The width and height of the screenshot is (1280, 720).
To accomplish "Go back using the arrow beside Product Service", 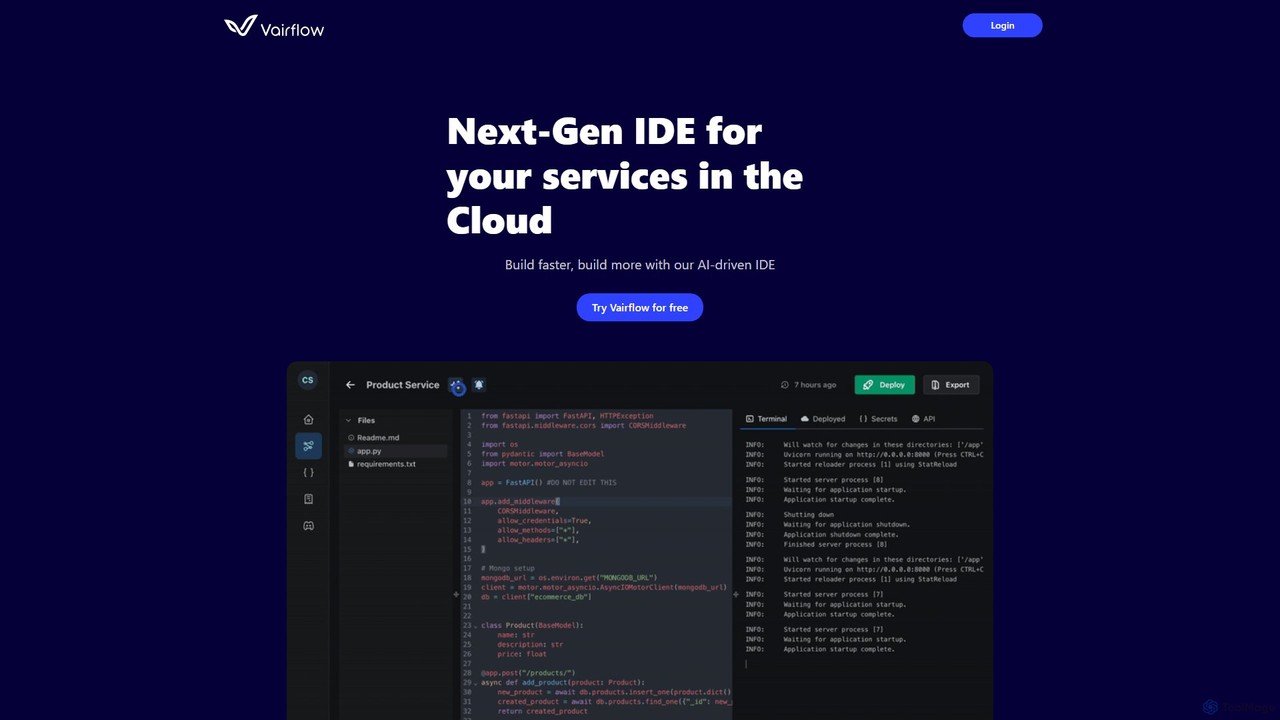I will click(350, 385).
